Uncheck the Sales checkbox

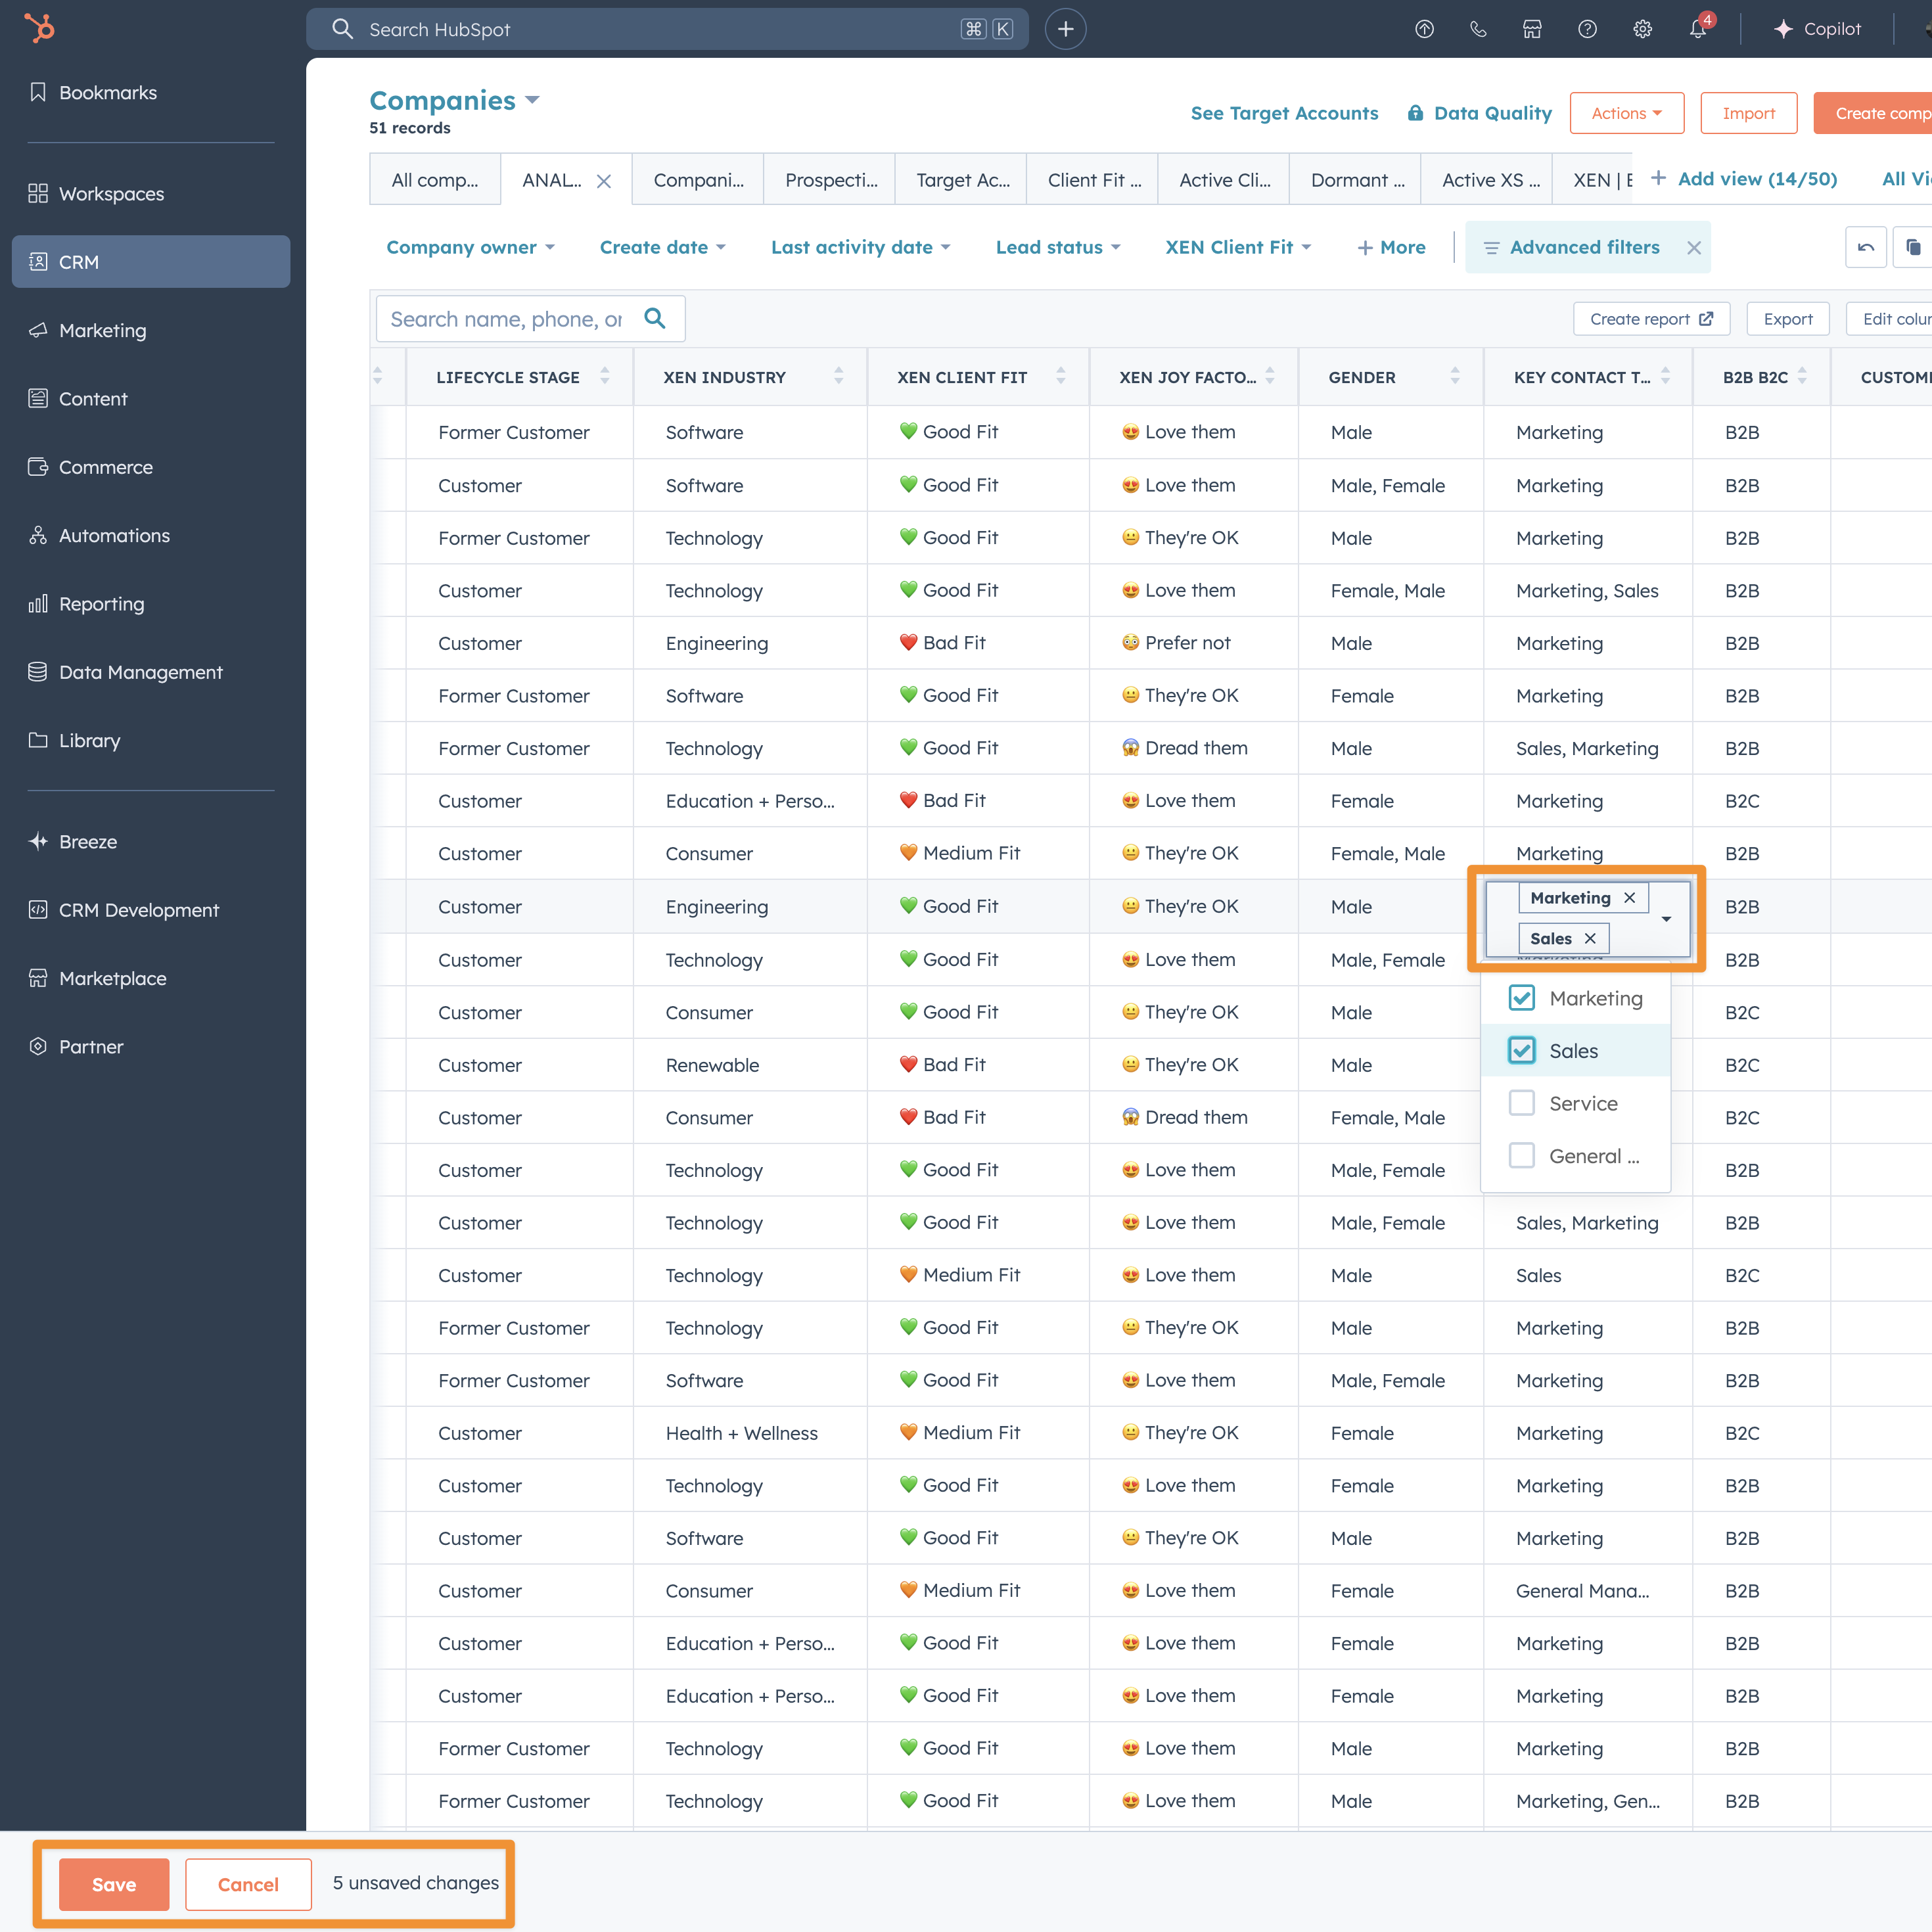[x=1521, y=1050]
